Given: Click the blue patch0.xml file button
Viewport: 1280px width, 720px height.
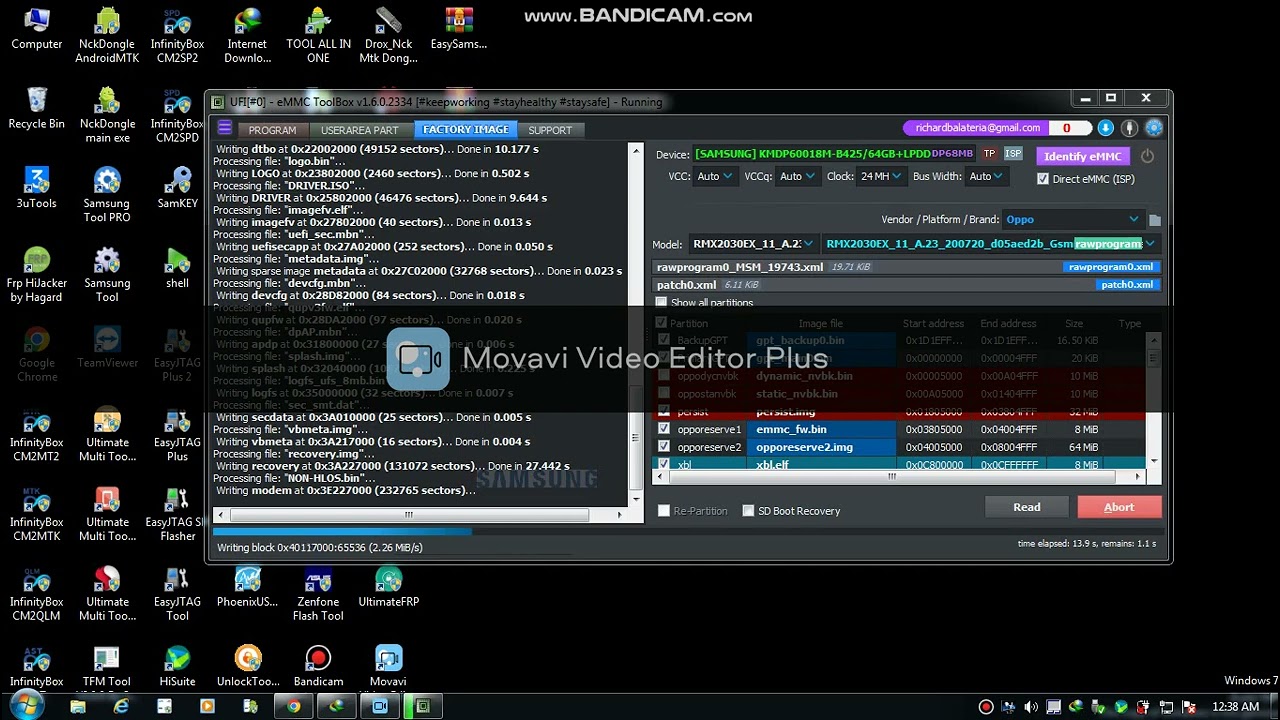Looking at the screenshot, I should pyautogui.click(x=1127, y=285).
